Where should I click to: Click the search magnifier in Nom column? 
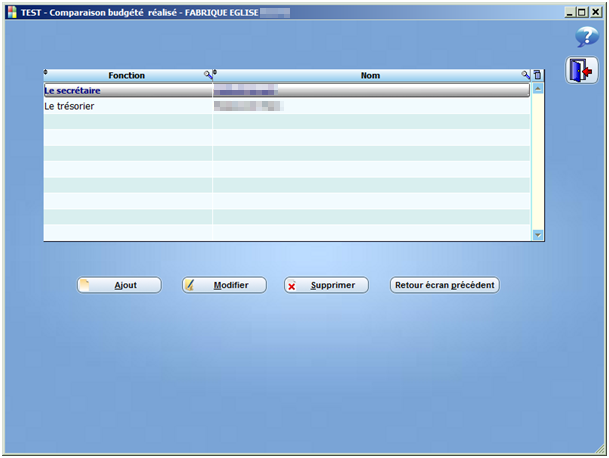(525, 75)
